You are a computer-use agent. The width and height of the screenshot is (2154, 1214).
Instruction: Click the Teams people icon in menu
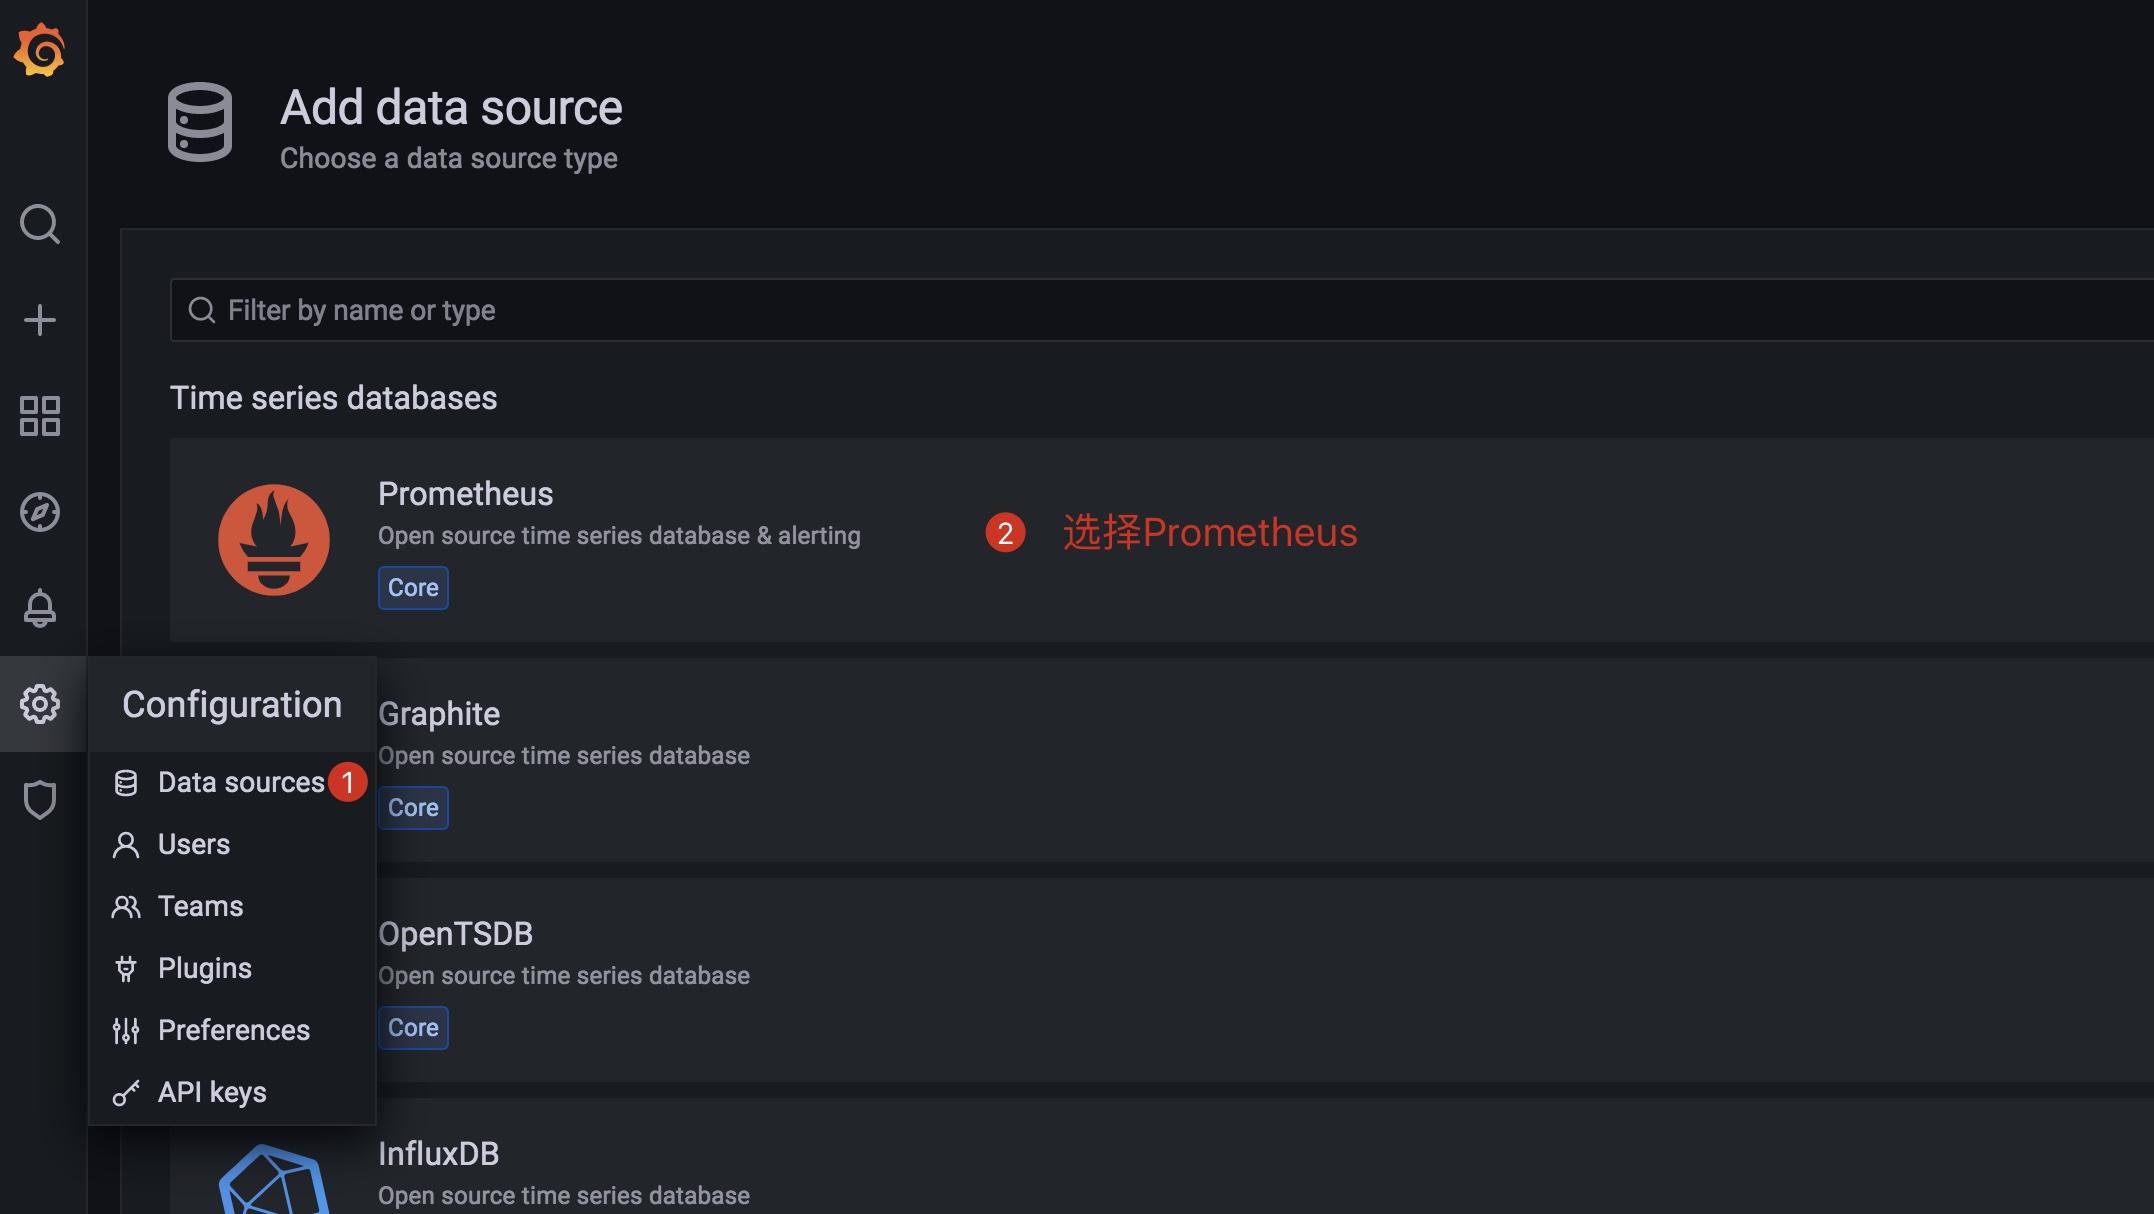tap(126, 907)
